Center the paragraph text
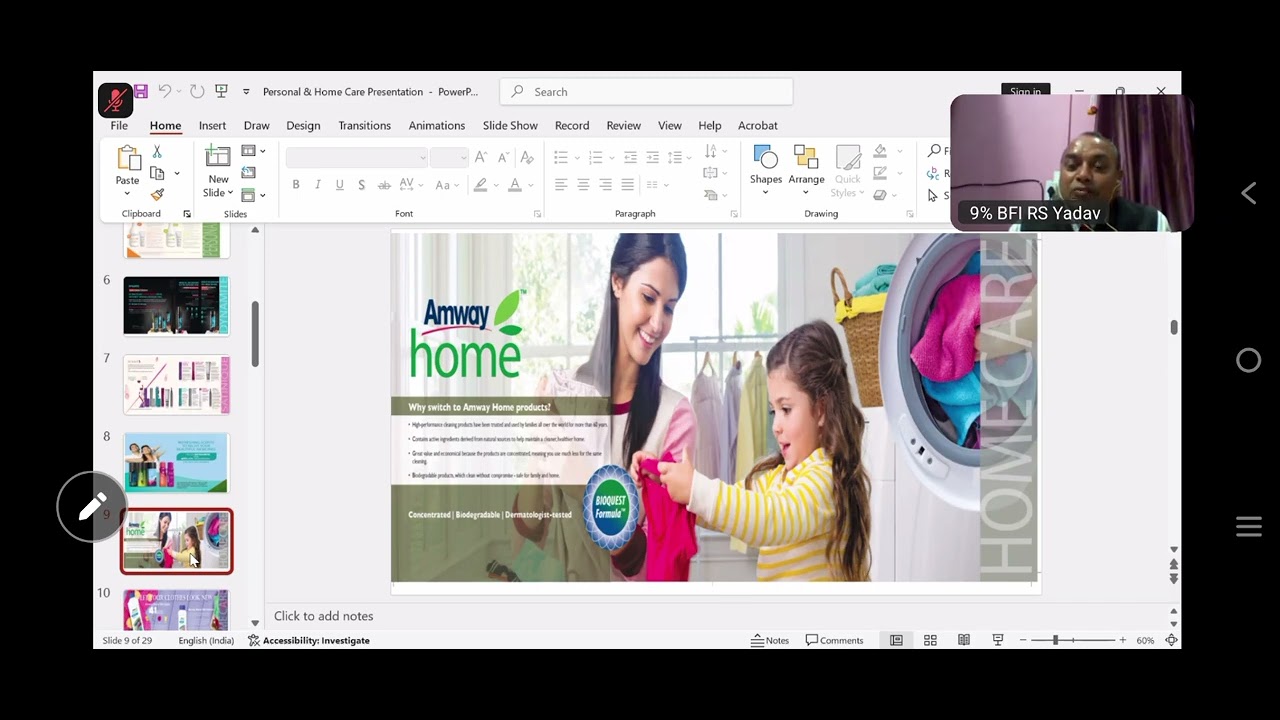The image size is (1280, 720). click(x=583, y=184)
